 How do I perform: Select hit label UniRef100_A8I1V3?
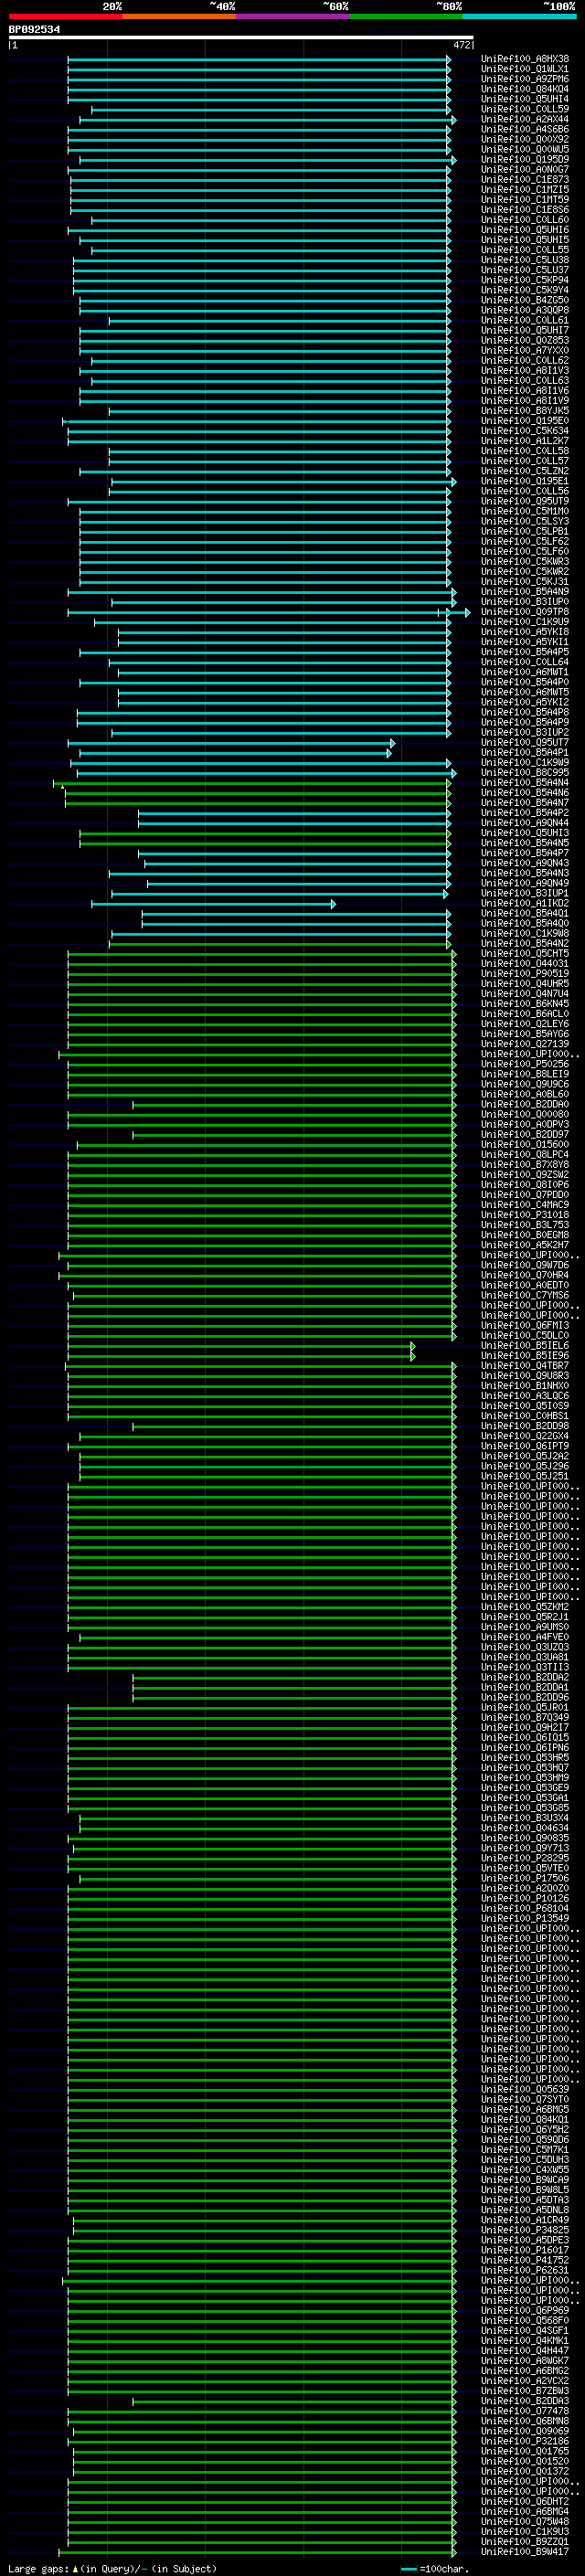[525, 371]
